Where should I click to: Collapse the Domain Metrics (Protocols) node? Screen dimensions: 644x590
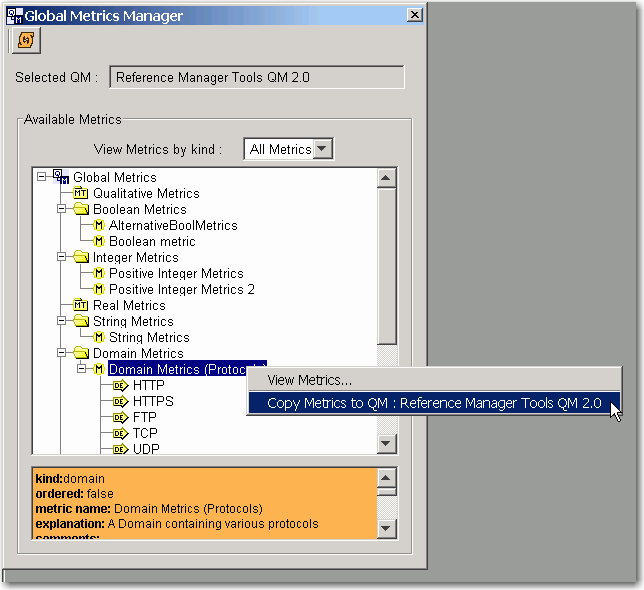coord(81,369)
